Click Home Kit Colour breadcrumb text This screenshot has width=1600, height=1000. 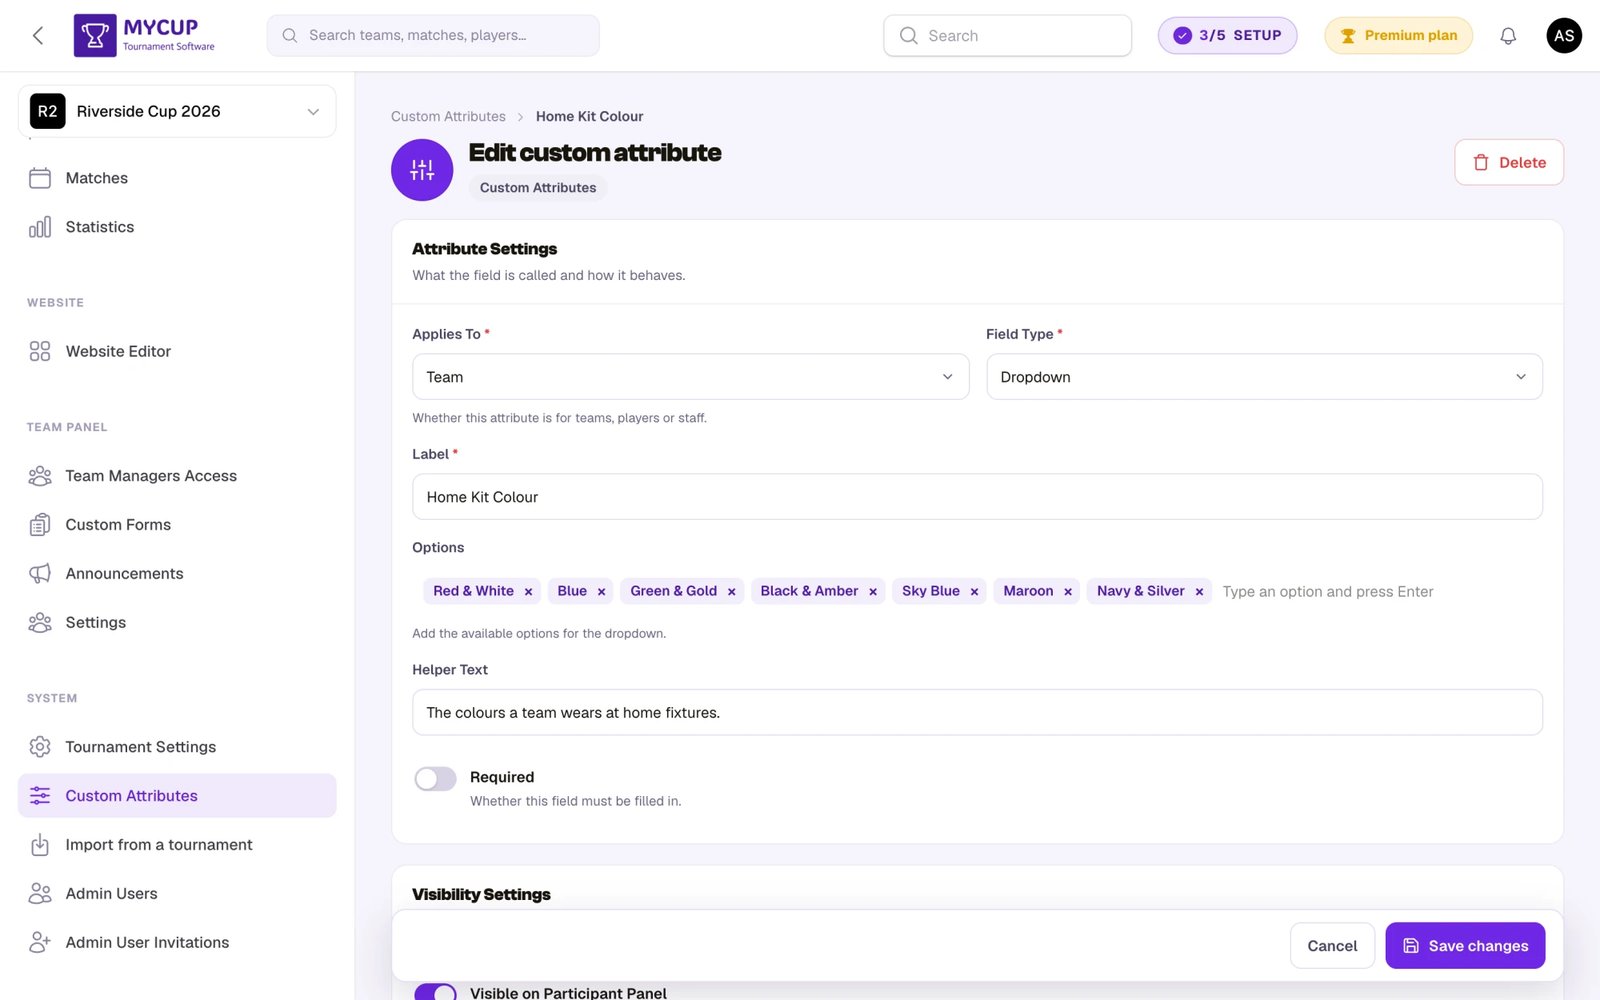click(589, 117)
